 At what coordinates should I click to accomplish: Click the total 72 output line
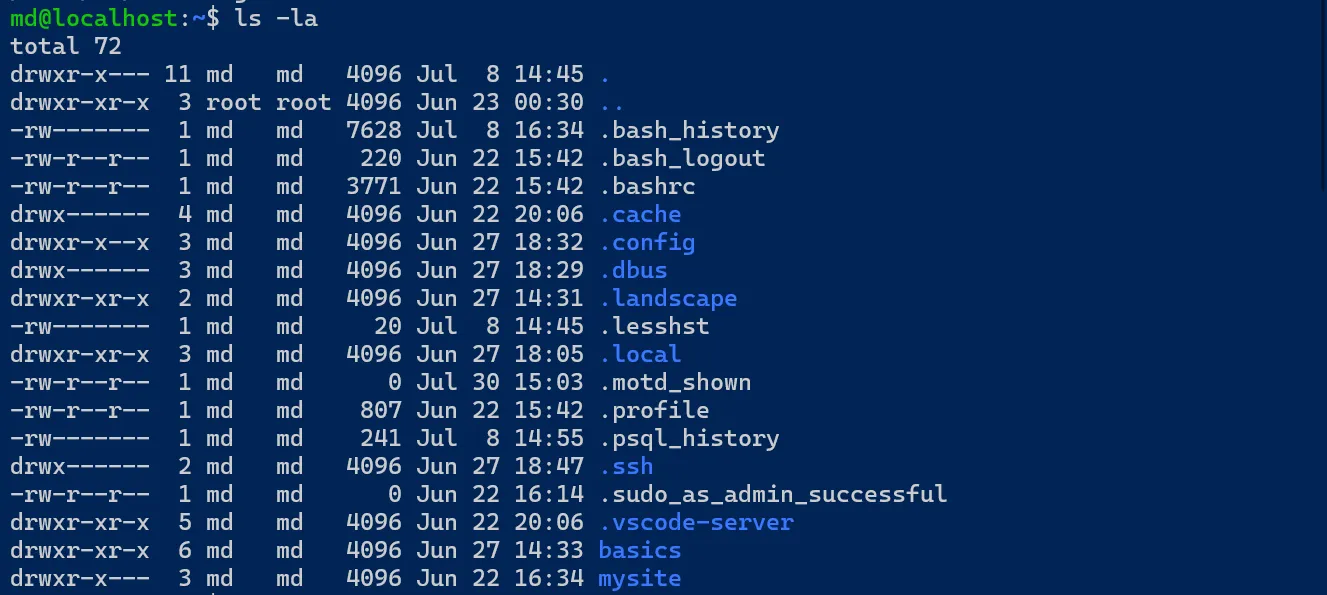65,47
